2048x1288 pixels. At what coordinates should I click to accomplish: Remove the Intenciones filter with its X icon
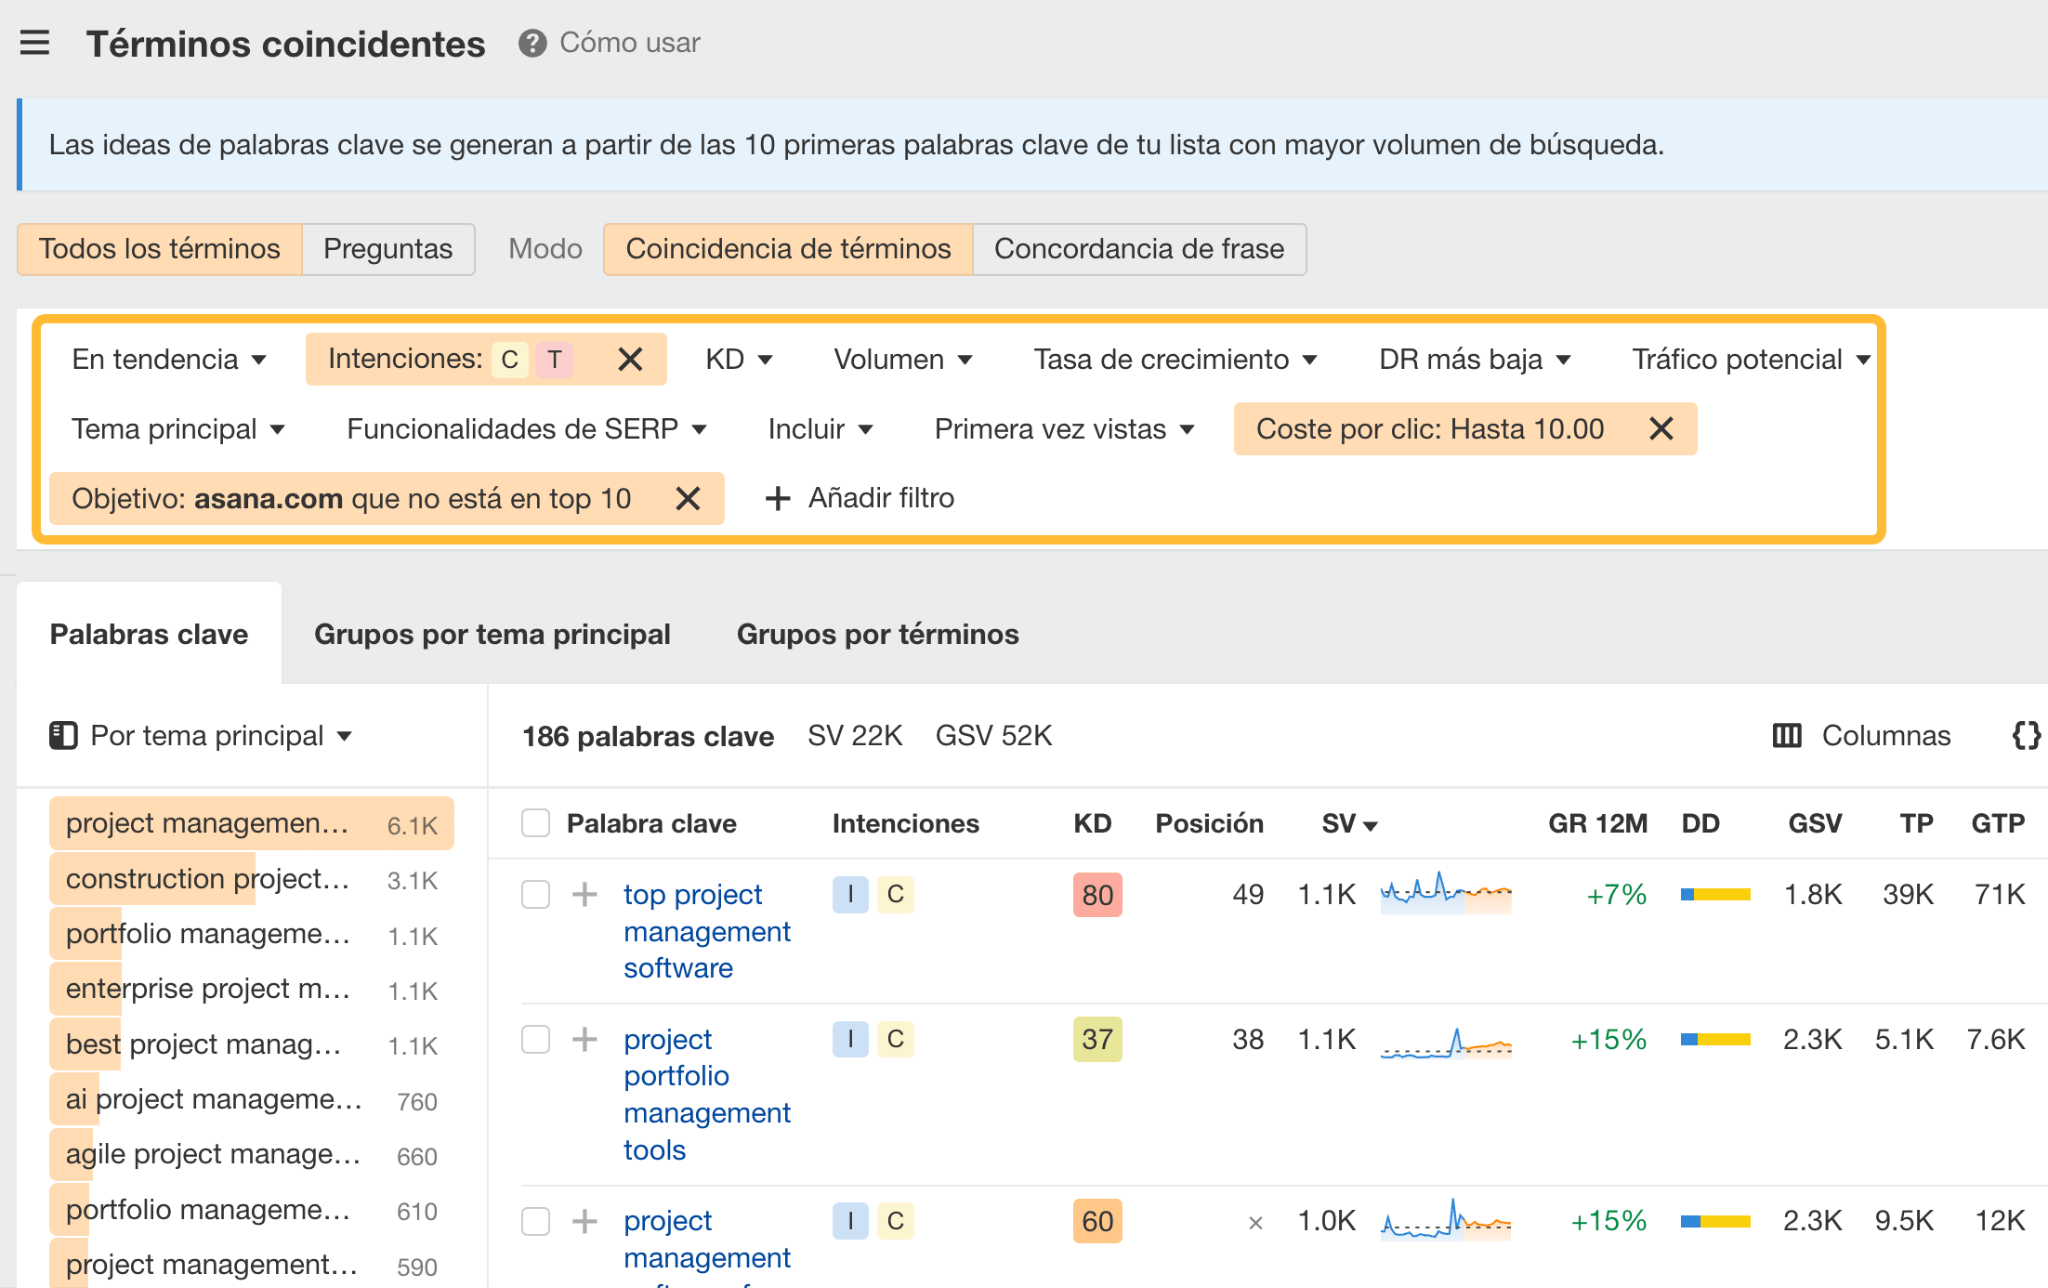pos(629,359)
